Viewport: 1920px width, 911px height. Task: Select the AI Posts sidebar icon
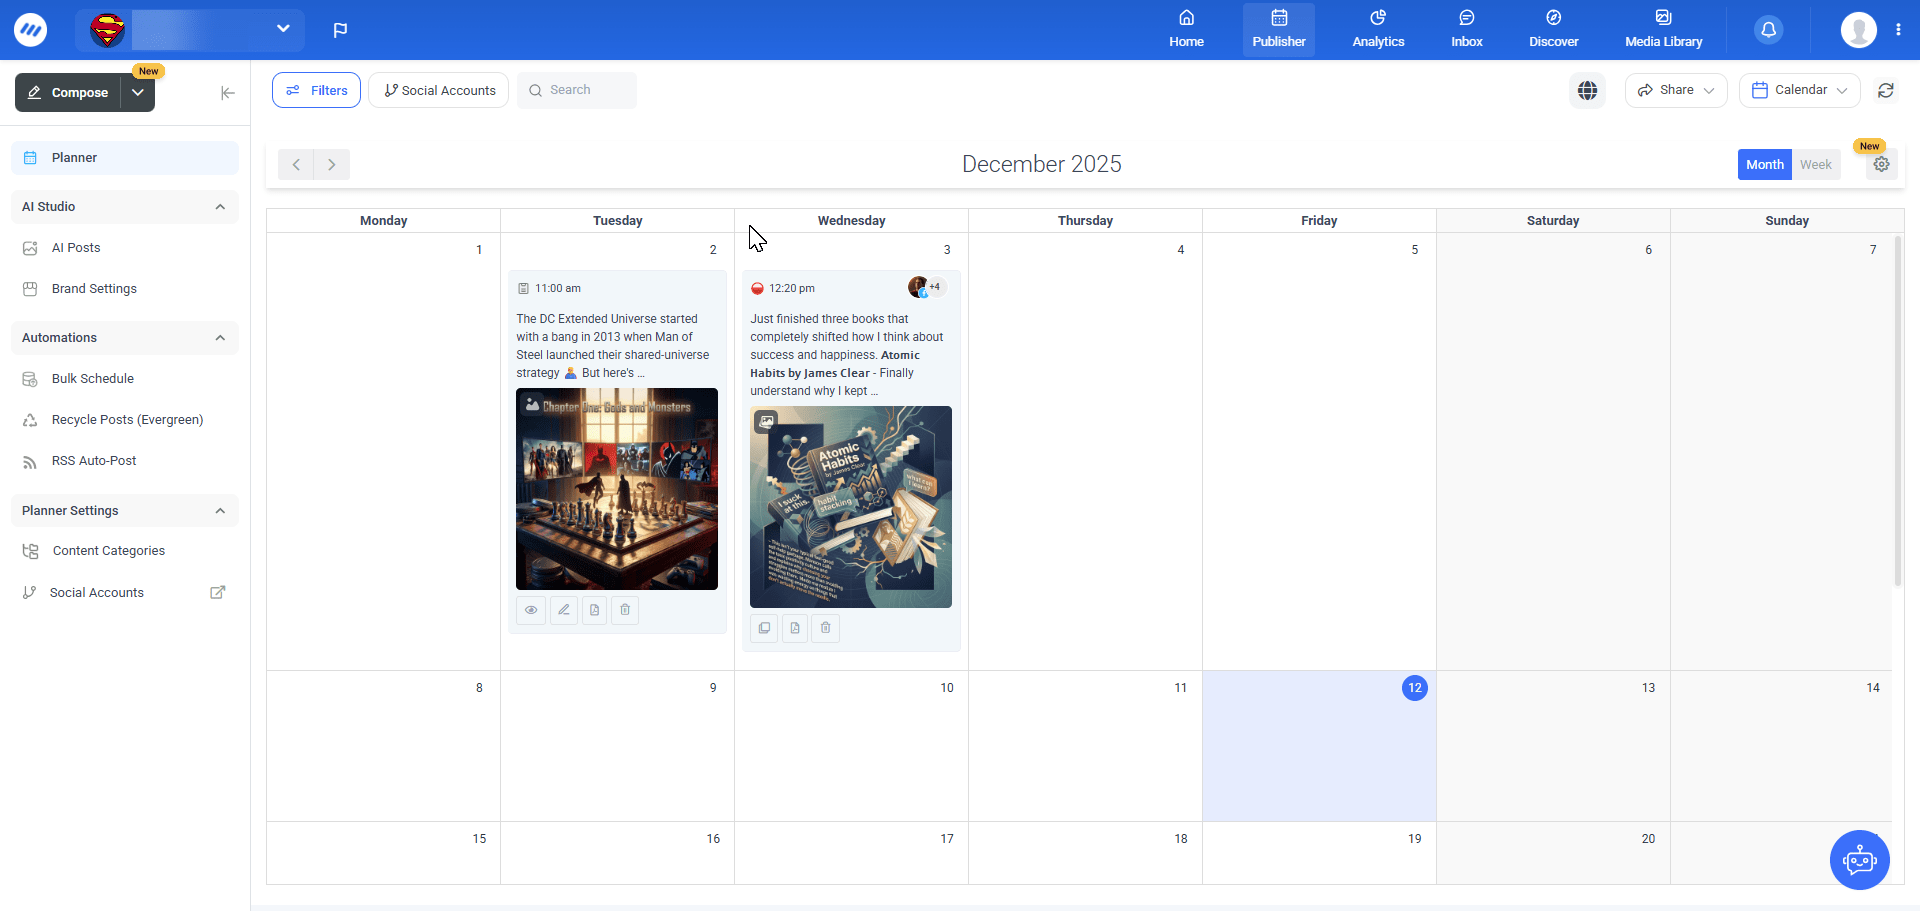[31, 247]
